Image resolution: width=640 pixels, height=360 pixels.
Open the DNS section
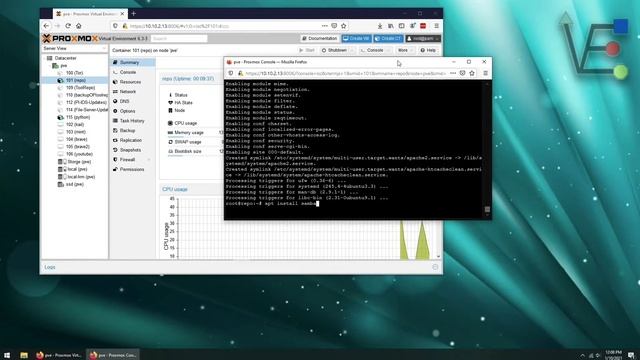click(132, 101)
